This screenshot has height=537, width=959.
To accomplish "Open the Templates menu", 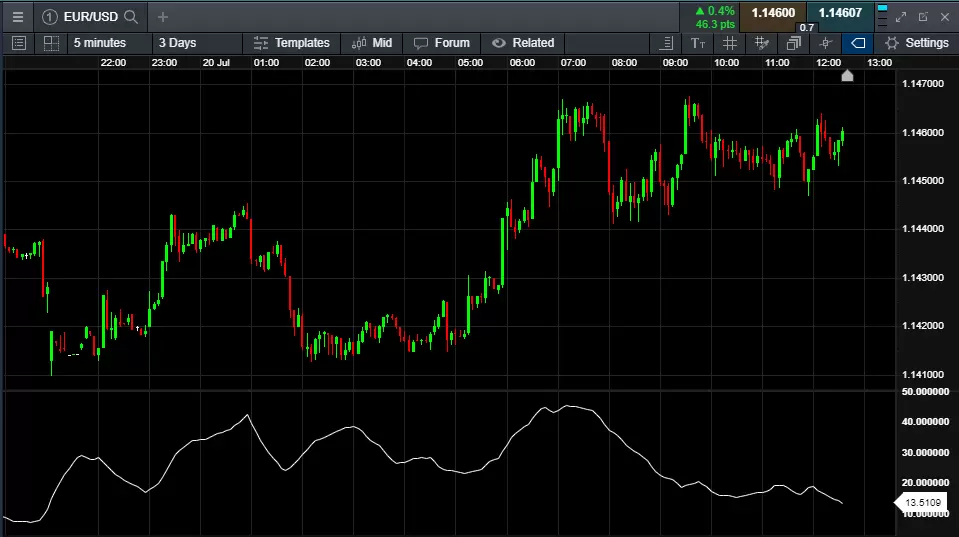I will pos(291,43).
